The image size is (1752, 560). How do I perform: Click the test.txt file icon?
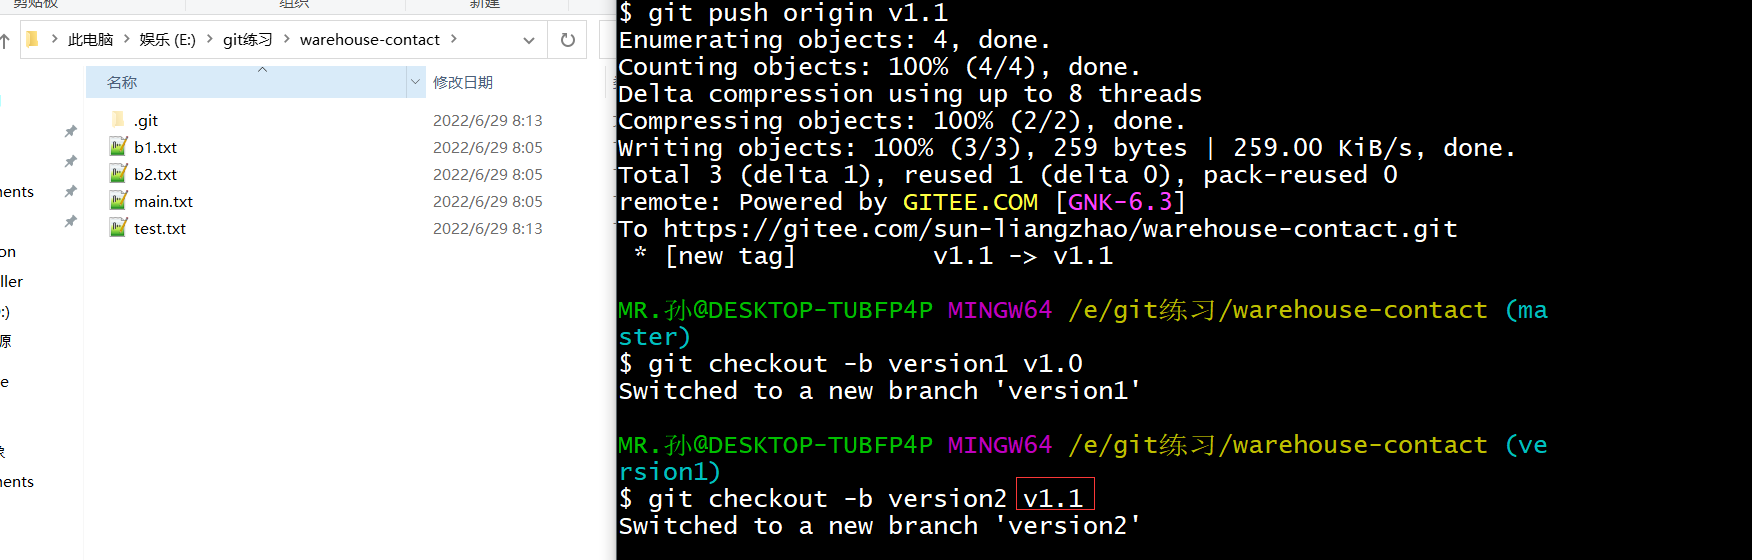coord(118,228)
